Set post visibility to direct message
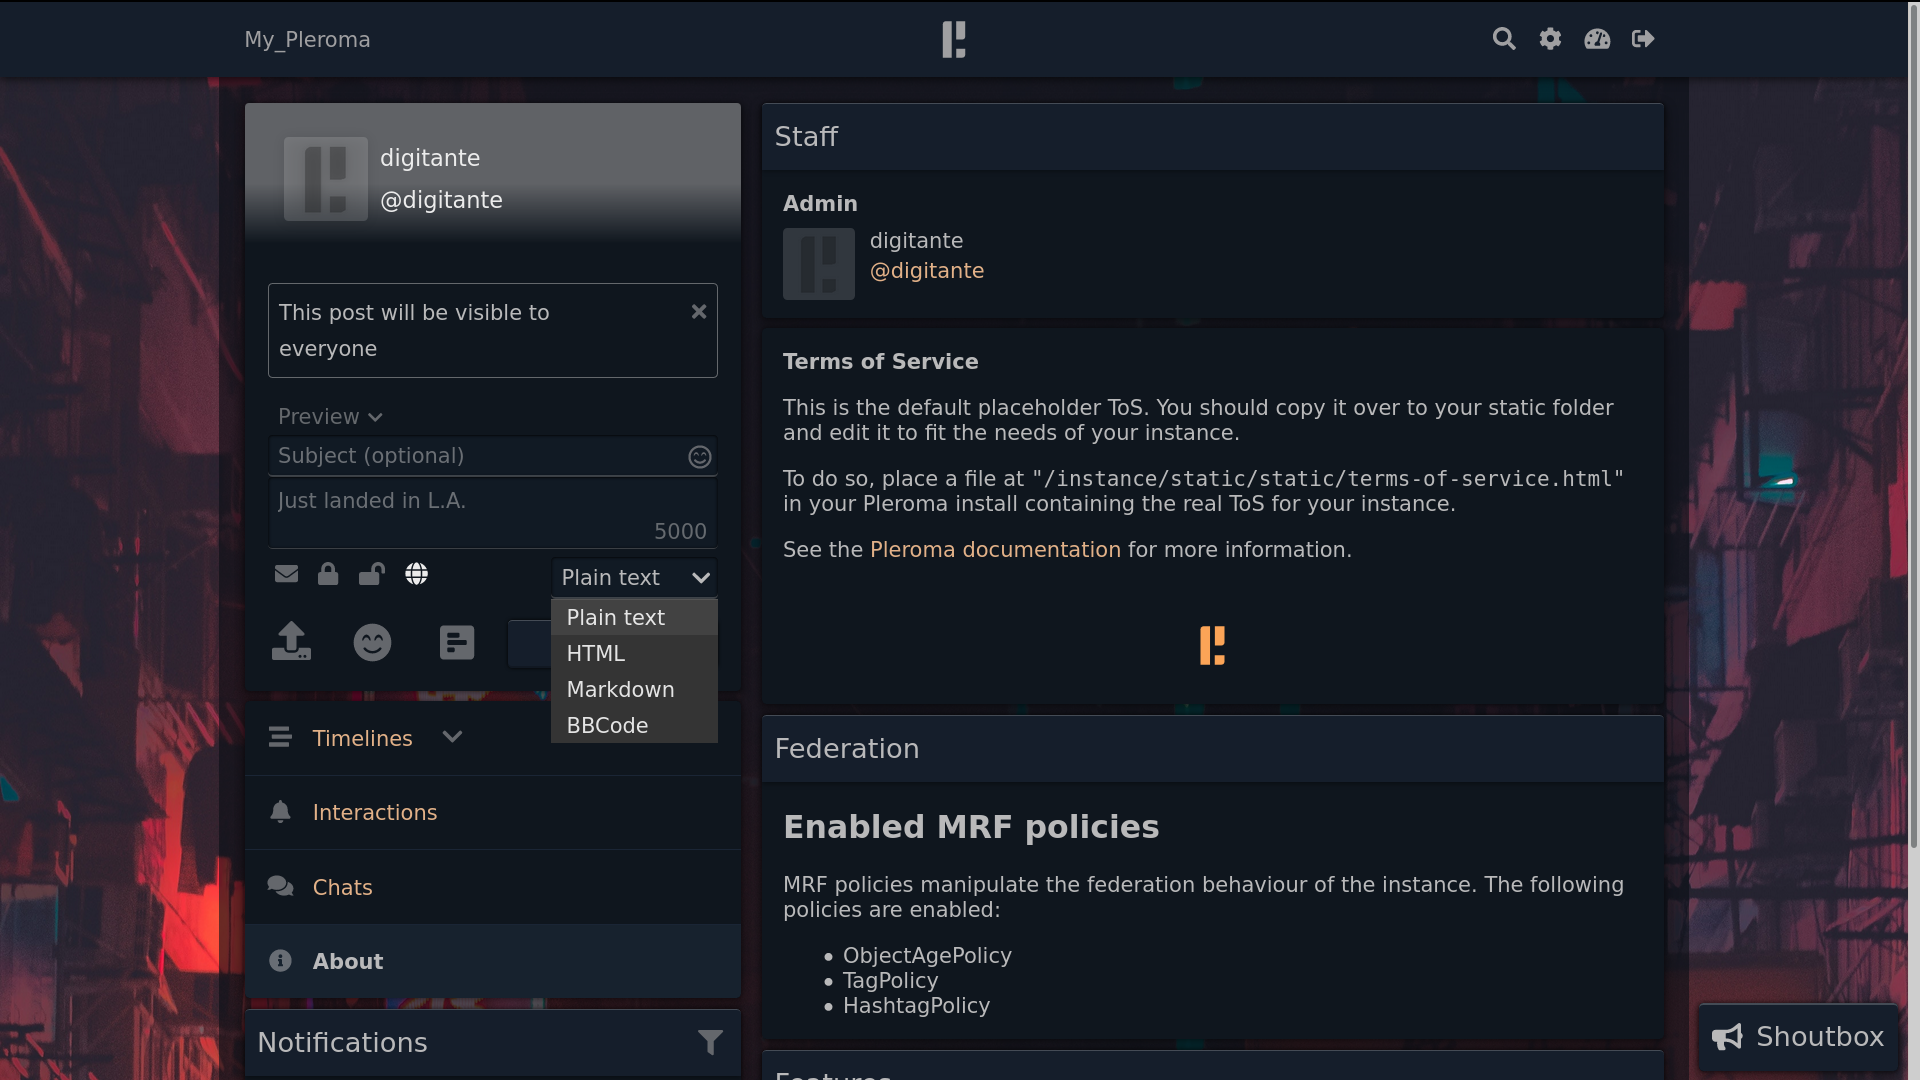The height and width of the screenshot is (1080, 1920). pyautogui.click(x=286, y=574)
